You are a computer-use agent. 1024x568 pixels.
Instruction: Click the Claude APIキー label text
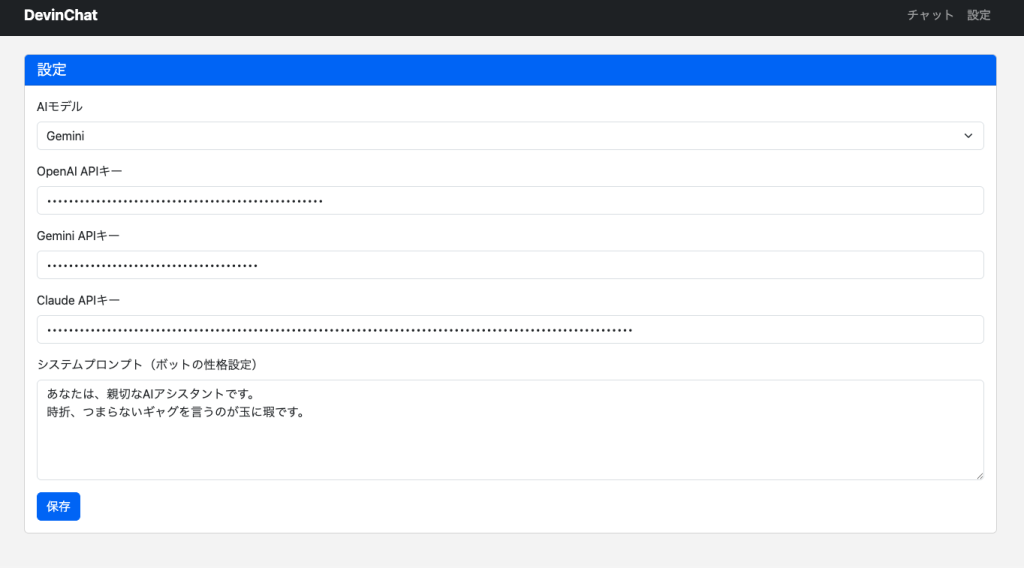pos(78,300)
